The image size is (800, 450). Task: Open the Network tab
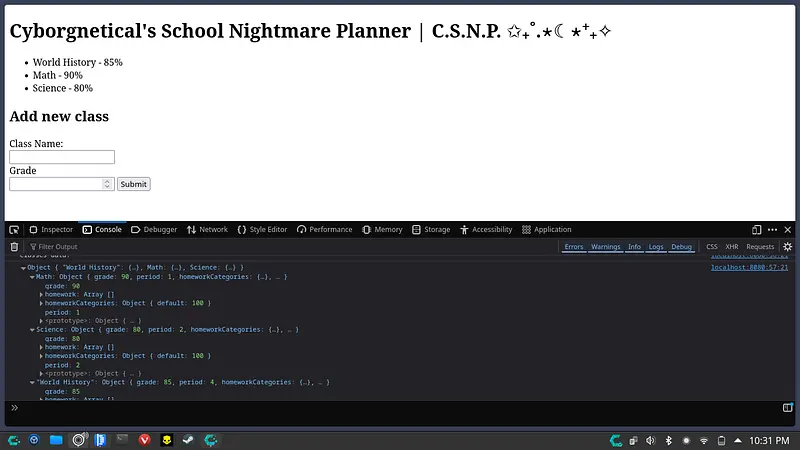click(x=207, y=229)
